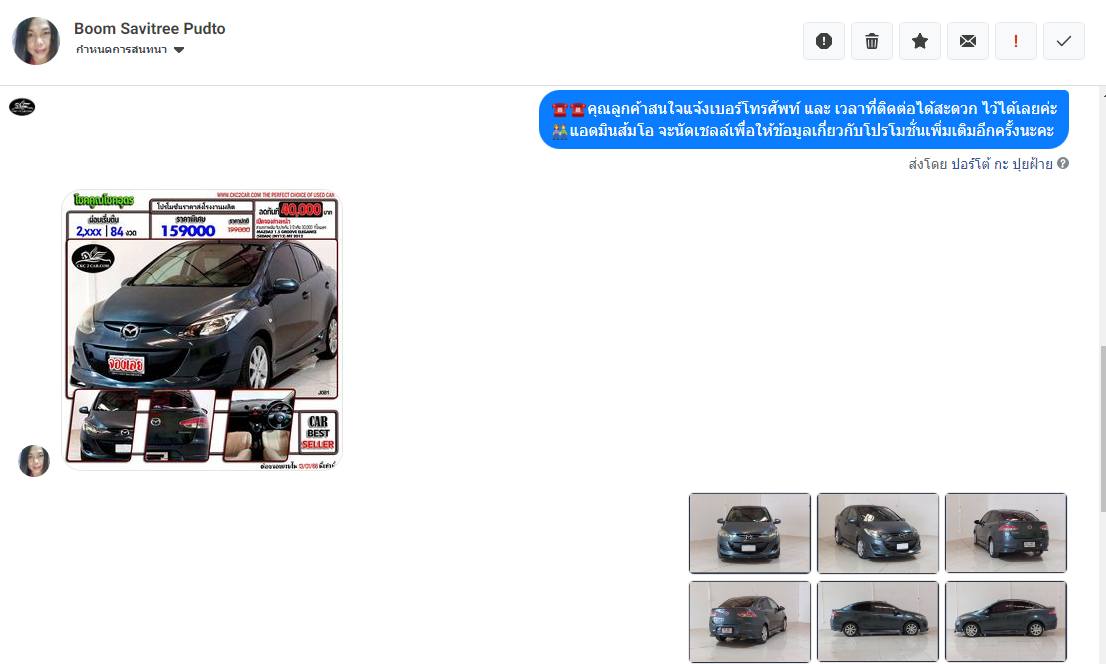Open the Mazda car advertisement image
Screen dimensions: 1106x664
coord(202,330)
